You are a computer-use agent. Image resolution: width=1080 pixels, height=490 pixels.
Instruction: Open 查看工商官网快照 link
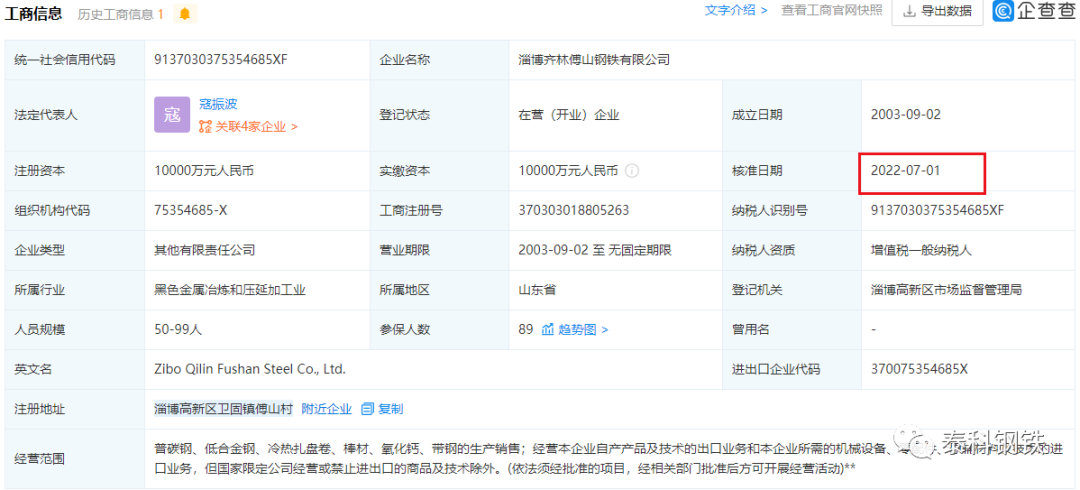(831, 10)
